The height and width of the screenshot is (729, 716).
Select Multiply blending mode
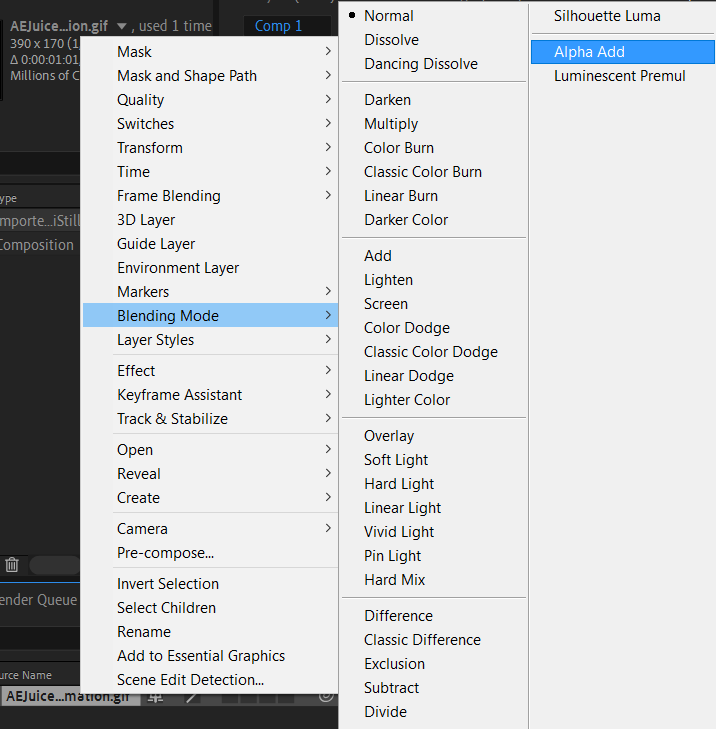[x=391, y=124]
